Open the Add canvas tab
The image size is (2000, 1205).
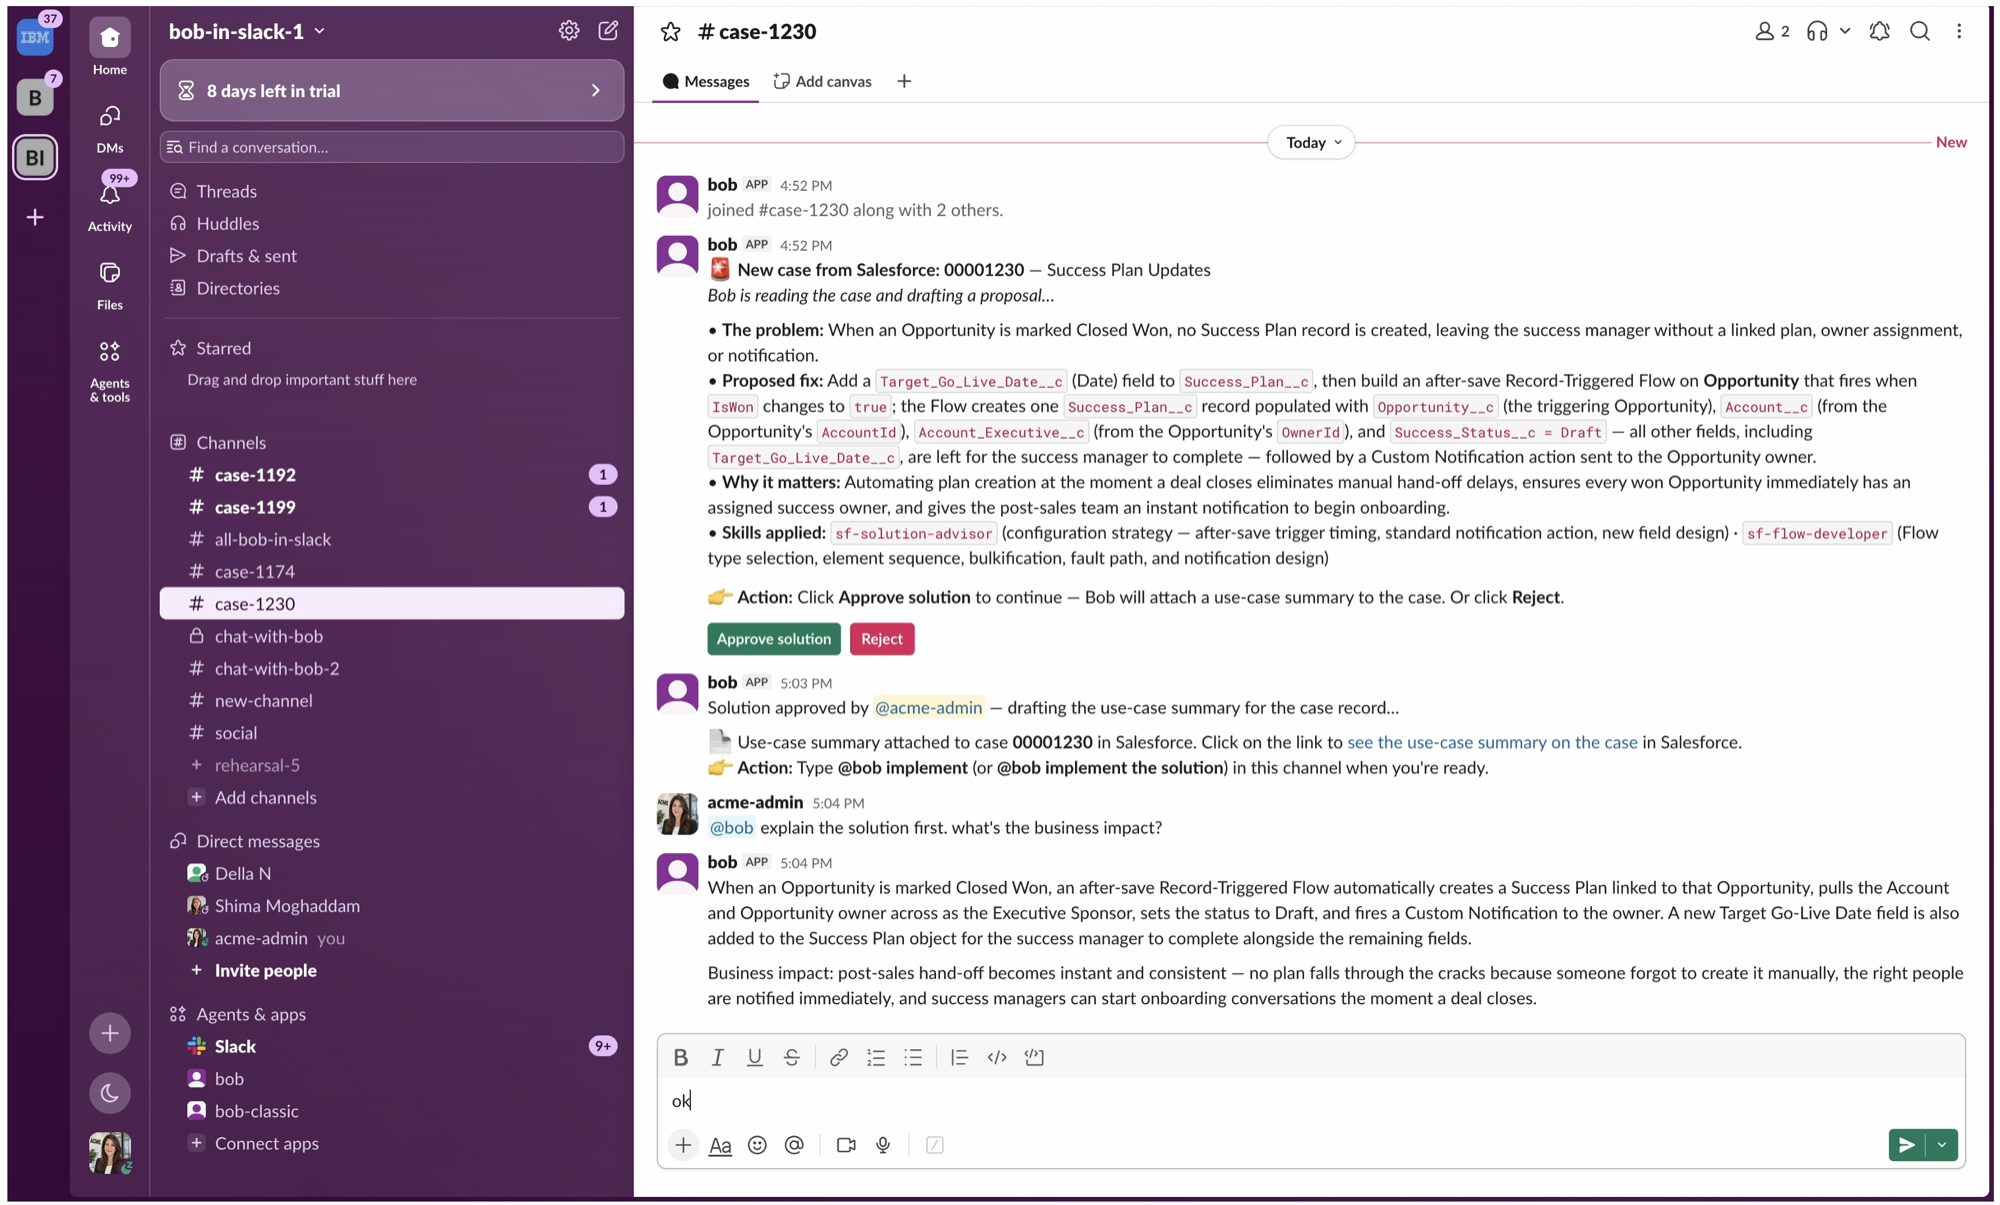822,81
